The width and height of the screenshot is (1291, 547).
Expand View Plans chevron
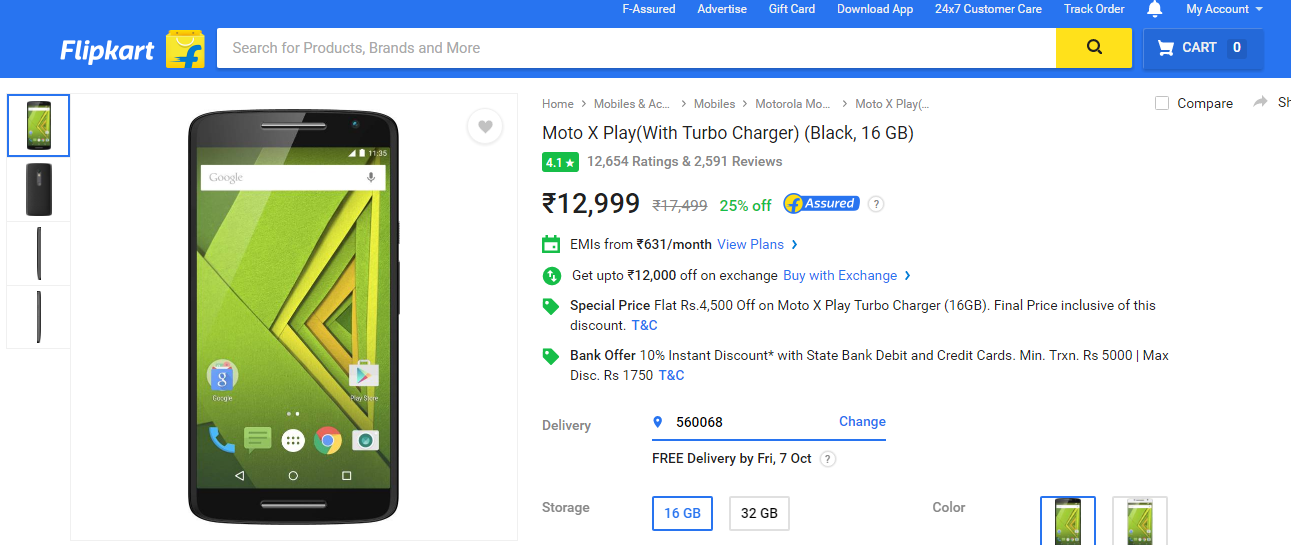click(795, 244)
